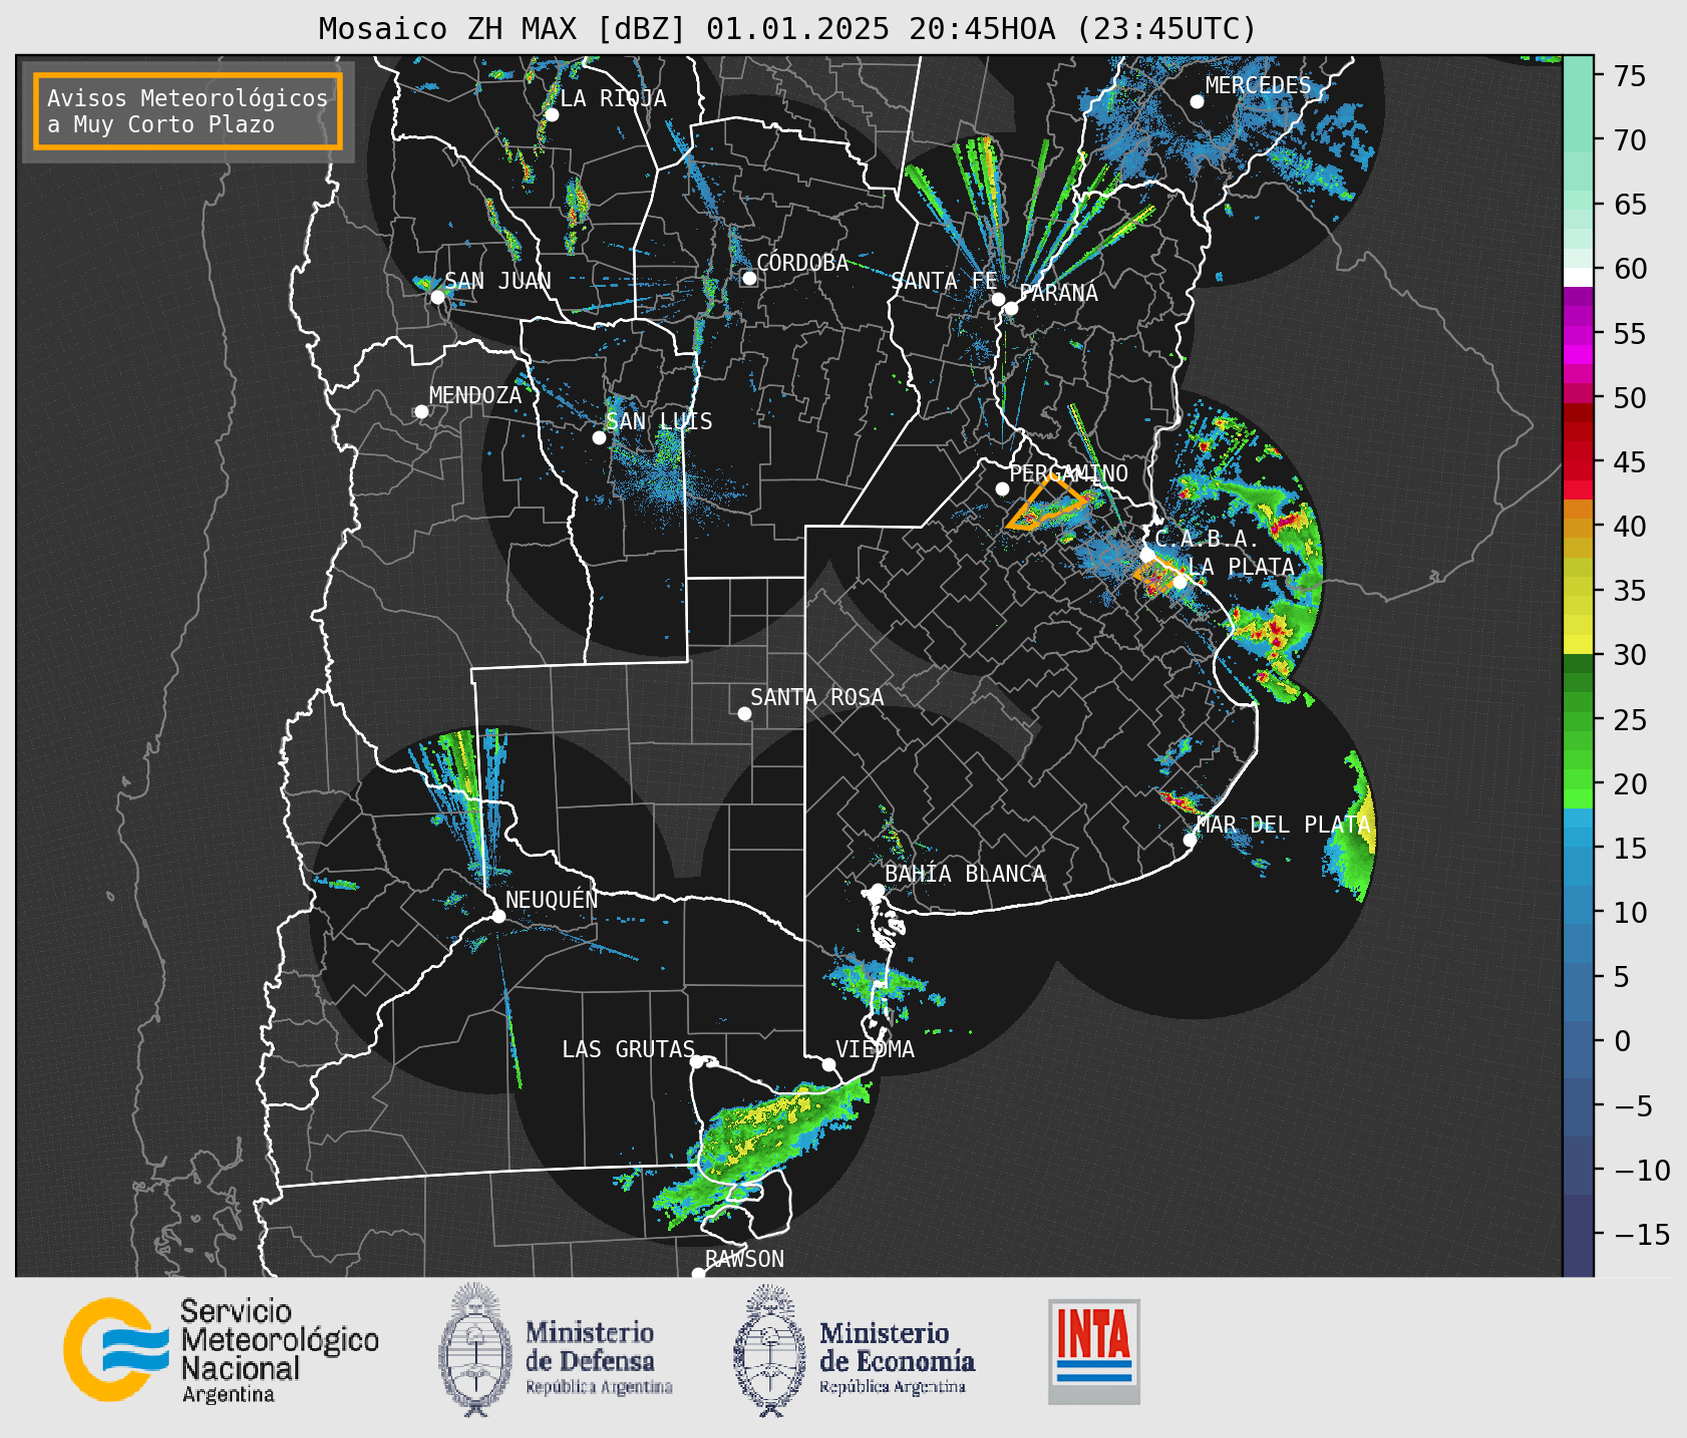
Task: Click the BAHÍA BLANCA city marker dot
Action: pos(877,890)
